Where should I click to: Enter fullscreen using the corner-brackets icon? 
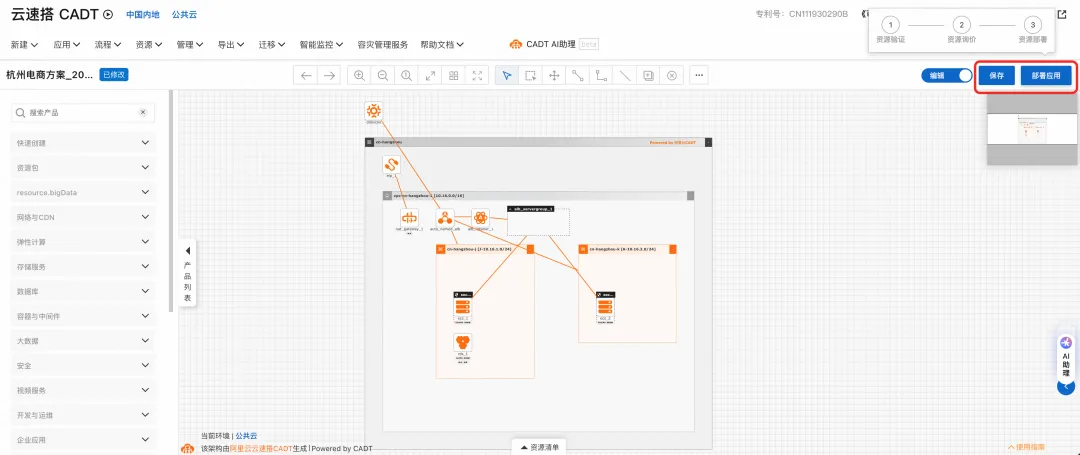477,76
